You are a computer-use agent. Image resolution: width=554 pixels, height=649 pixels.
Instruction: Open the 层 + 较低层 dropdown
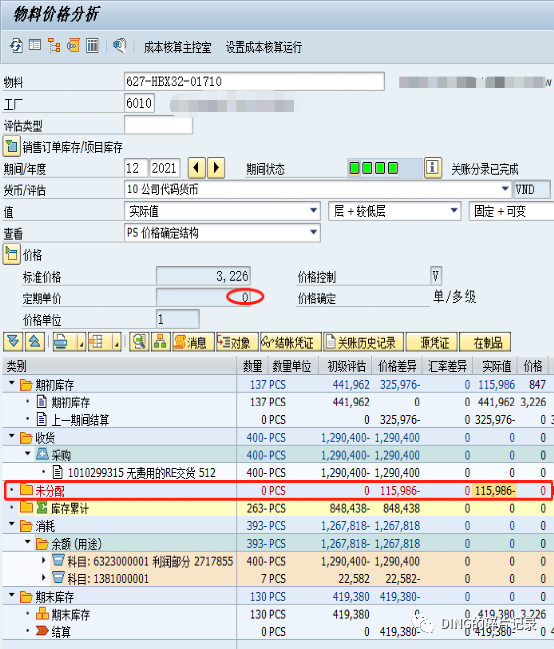[454, 211]
